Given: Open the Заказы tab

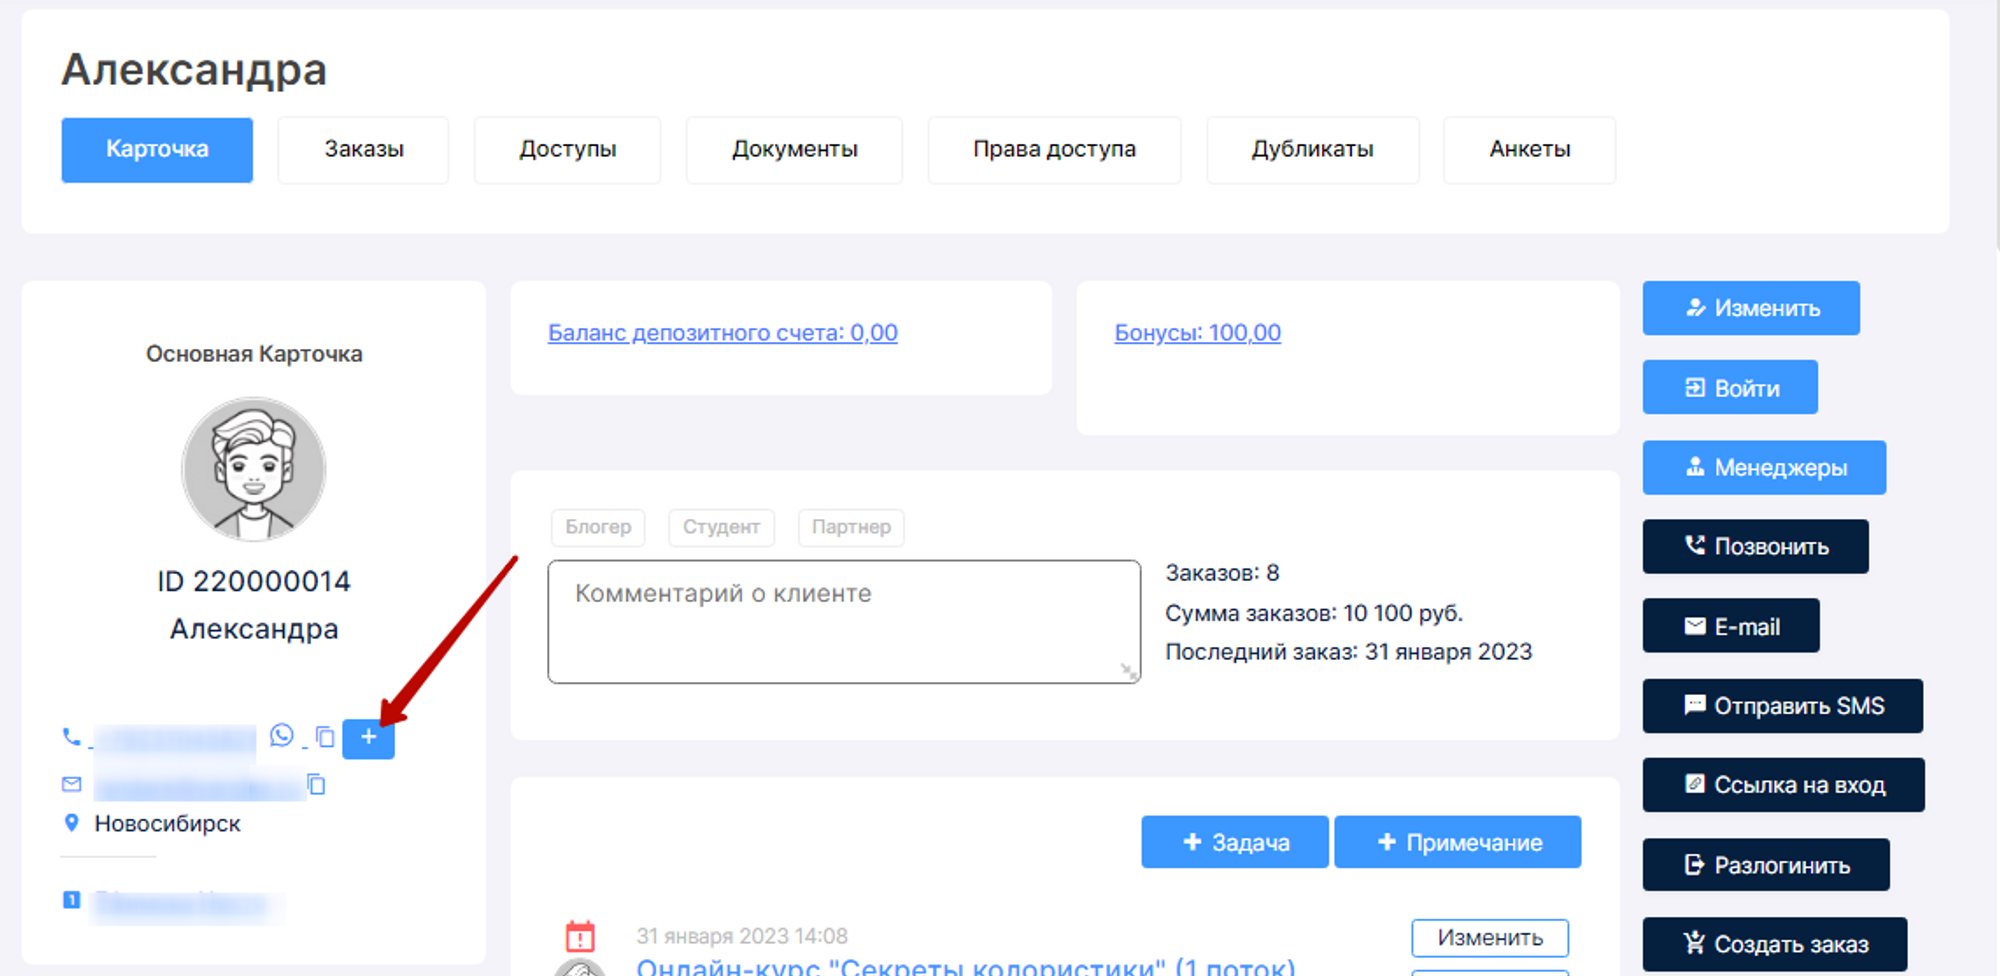Looking at the screenshot, I should point(363,150).
